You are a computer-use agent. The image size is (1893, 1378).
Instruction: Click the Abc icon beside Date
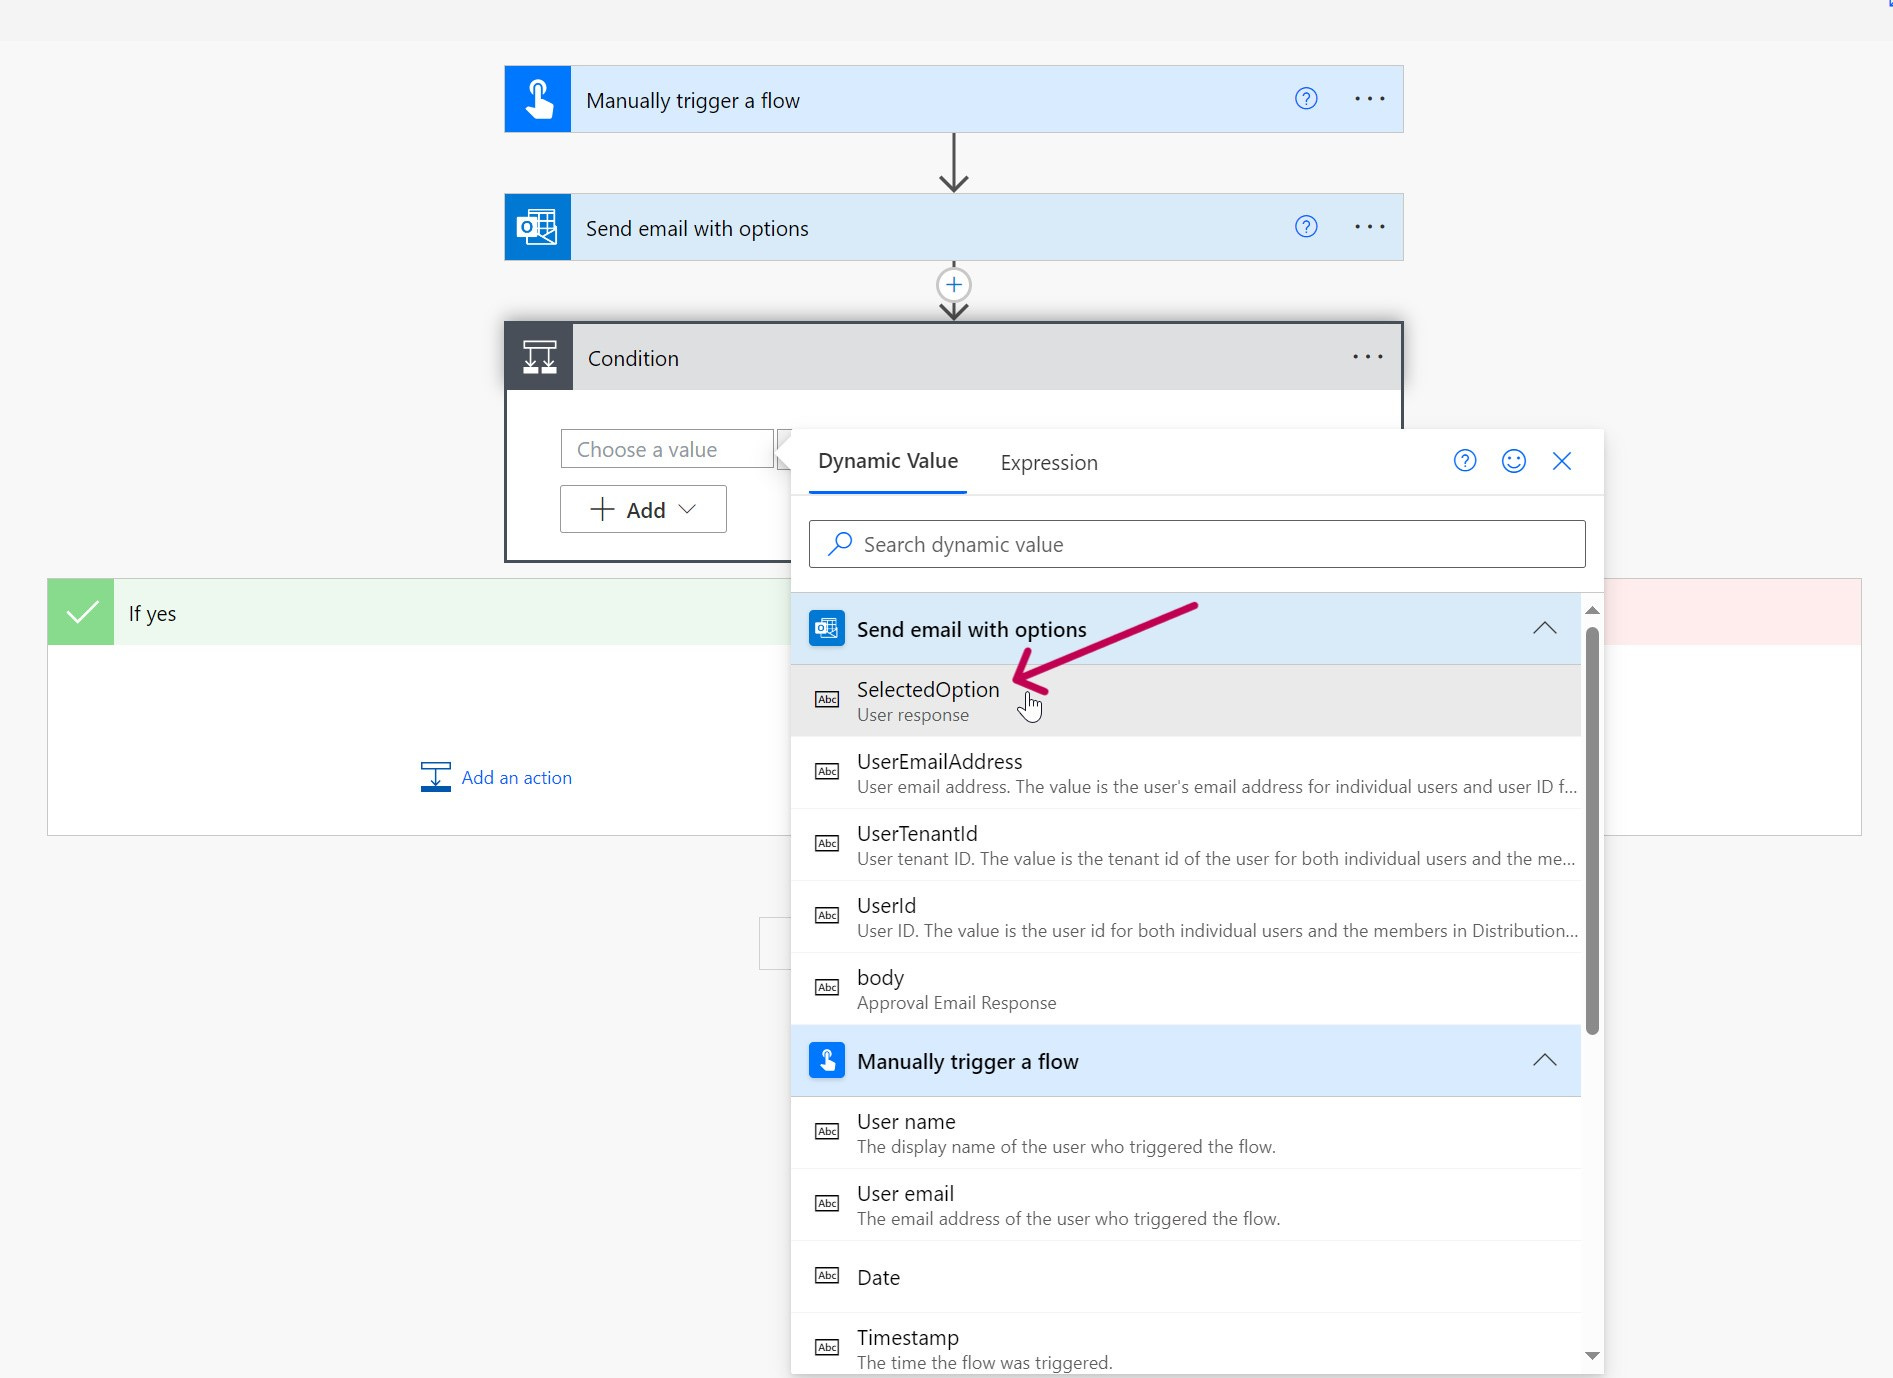[827, 1275]
